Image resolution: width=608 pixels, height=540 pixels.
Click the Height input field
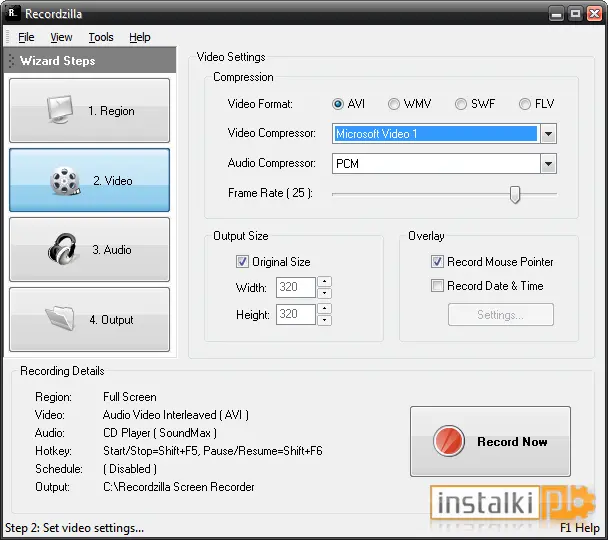click(296, 314)
